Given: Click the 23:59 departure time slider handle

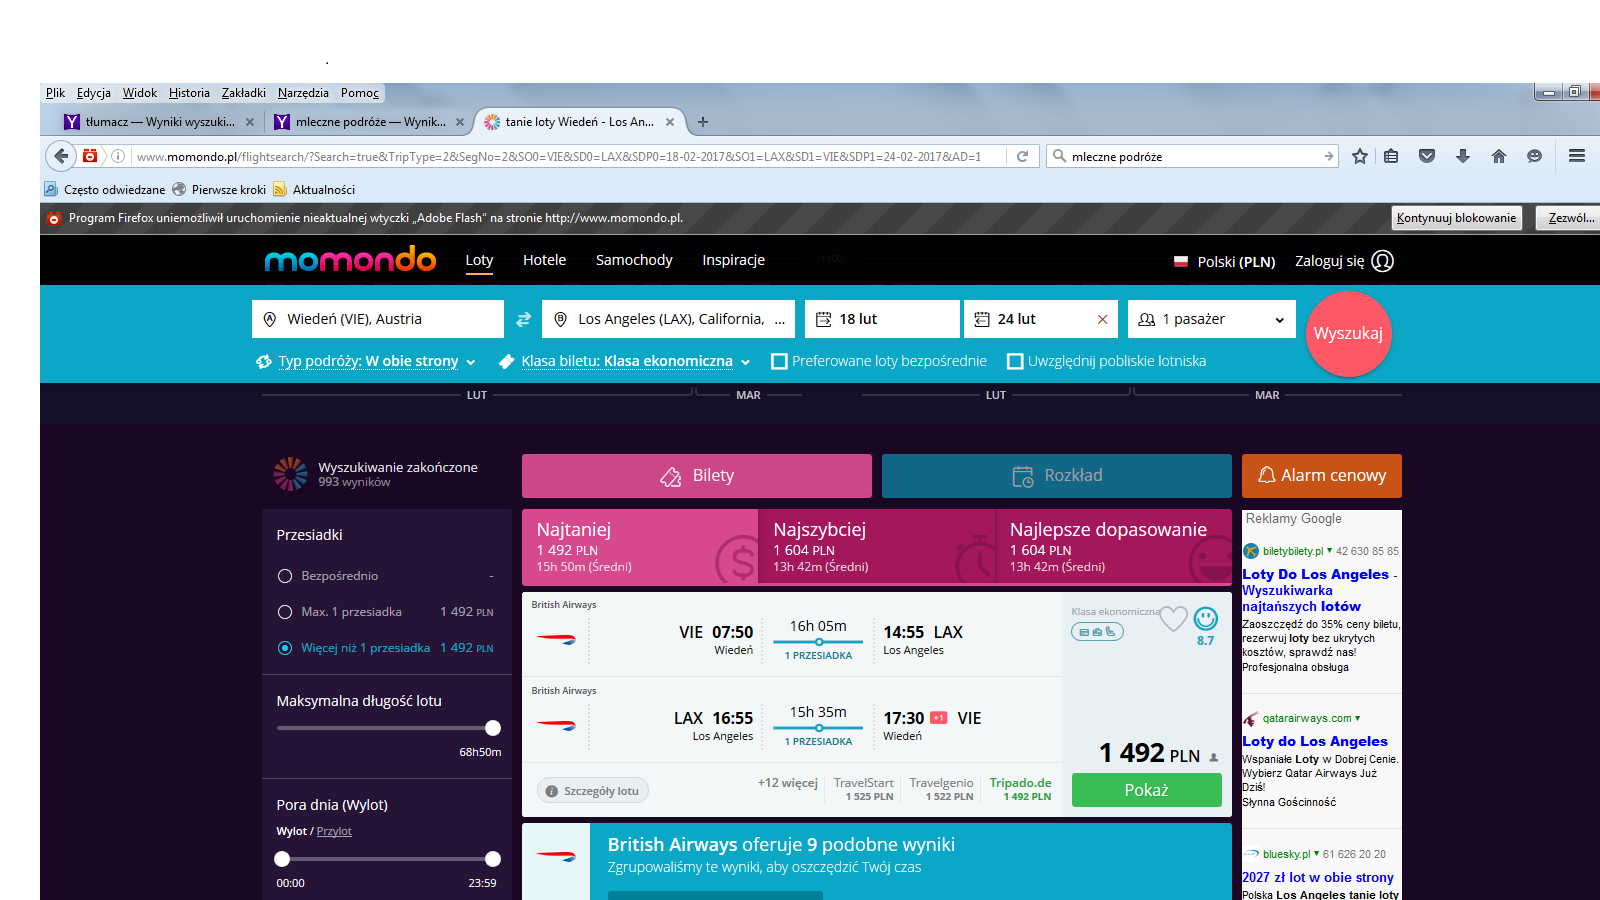Looking at the screenshot, I should [493, 859].
